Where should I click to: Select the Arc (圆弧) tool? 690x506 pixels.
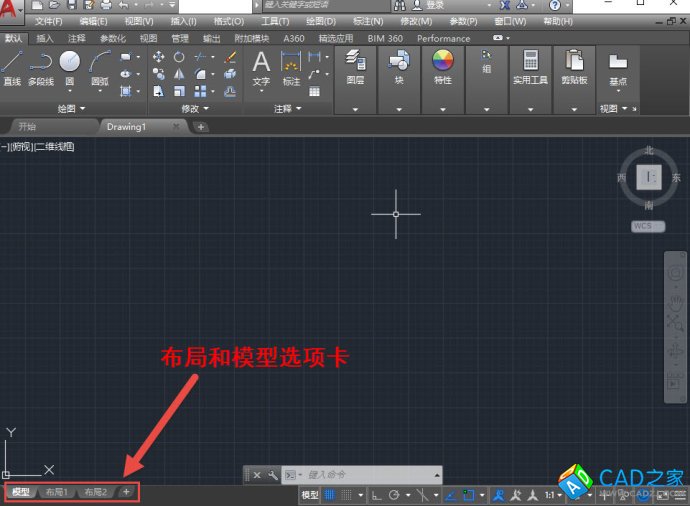100,67
